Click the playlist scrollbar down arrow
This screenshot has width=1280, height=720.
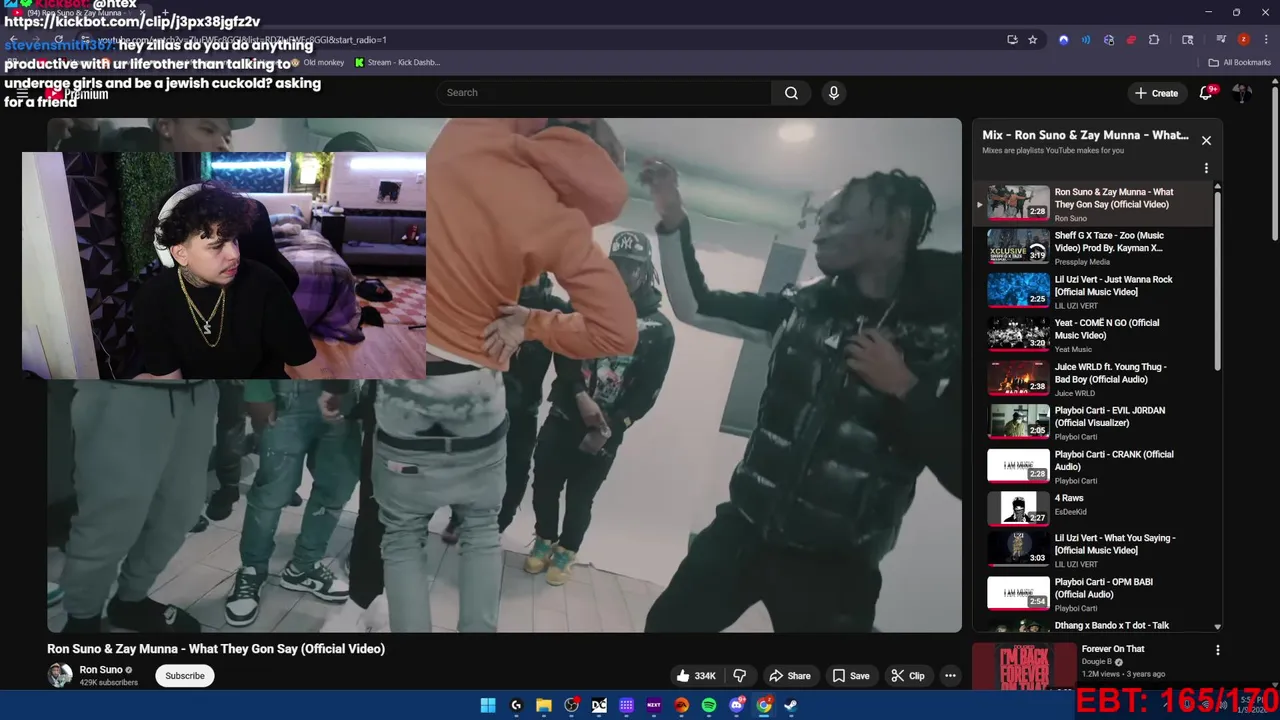click(1217, 627)
